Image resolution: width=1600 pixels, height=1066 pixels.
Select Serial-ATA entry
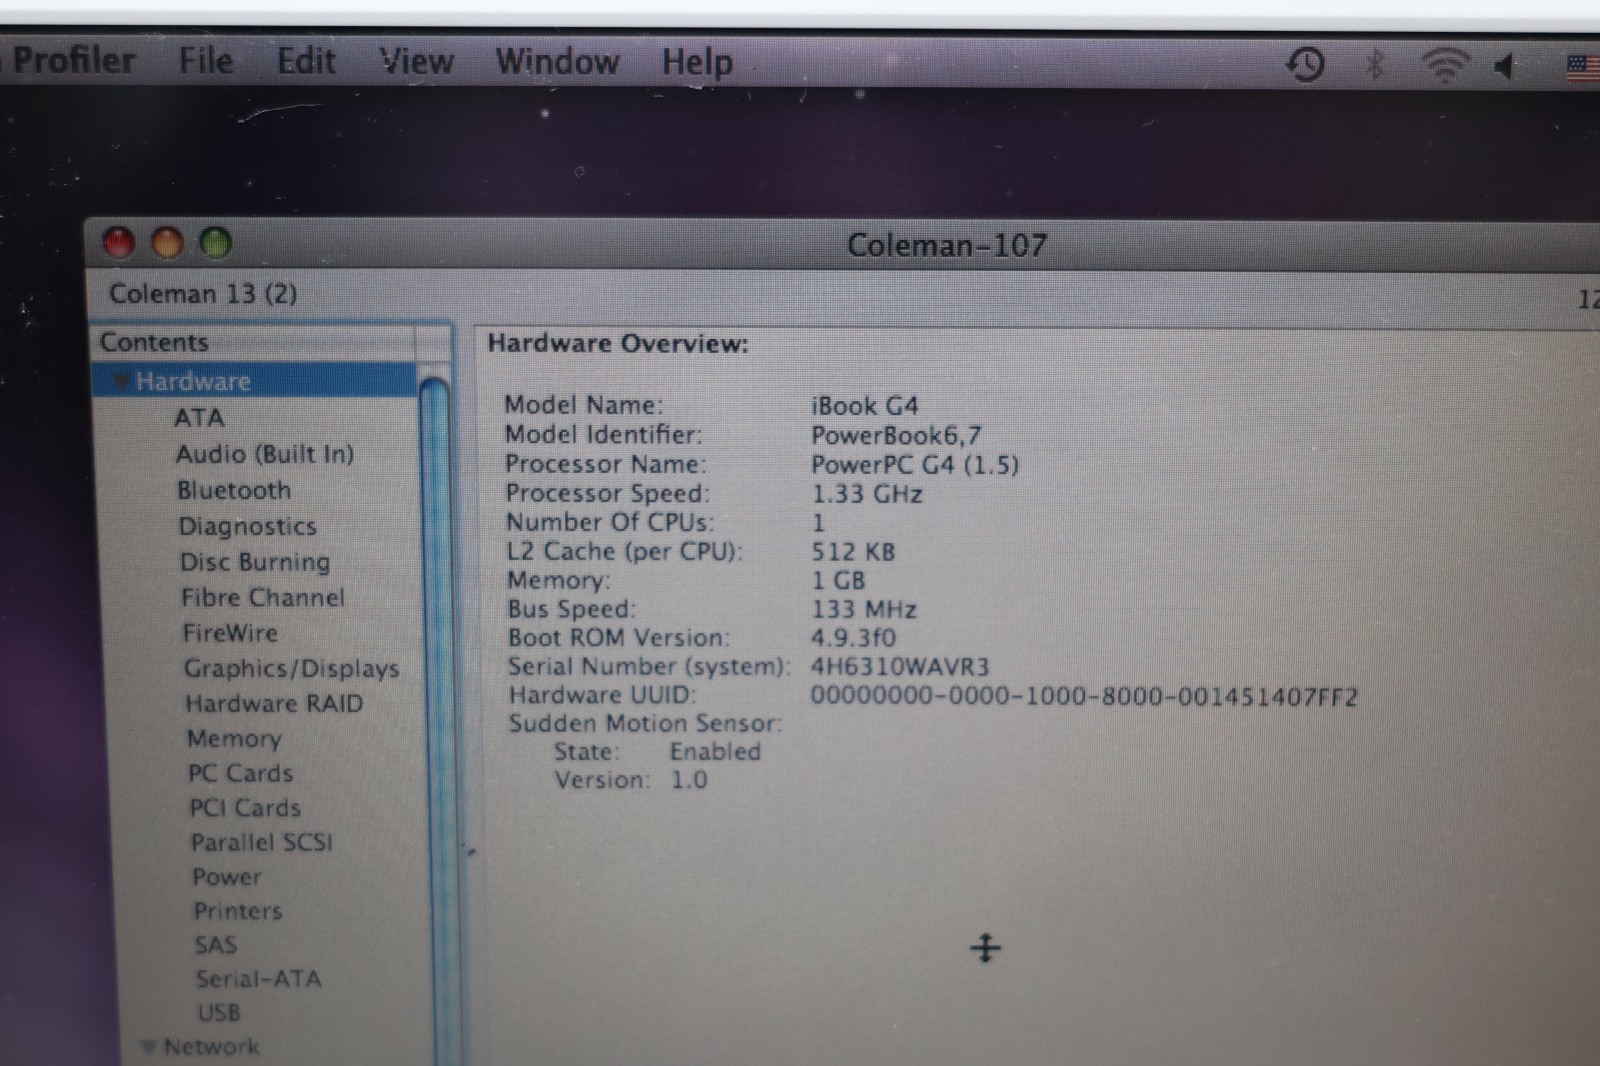259,979
